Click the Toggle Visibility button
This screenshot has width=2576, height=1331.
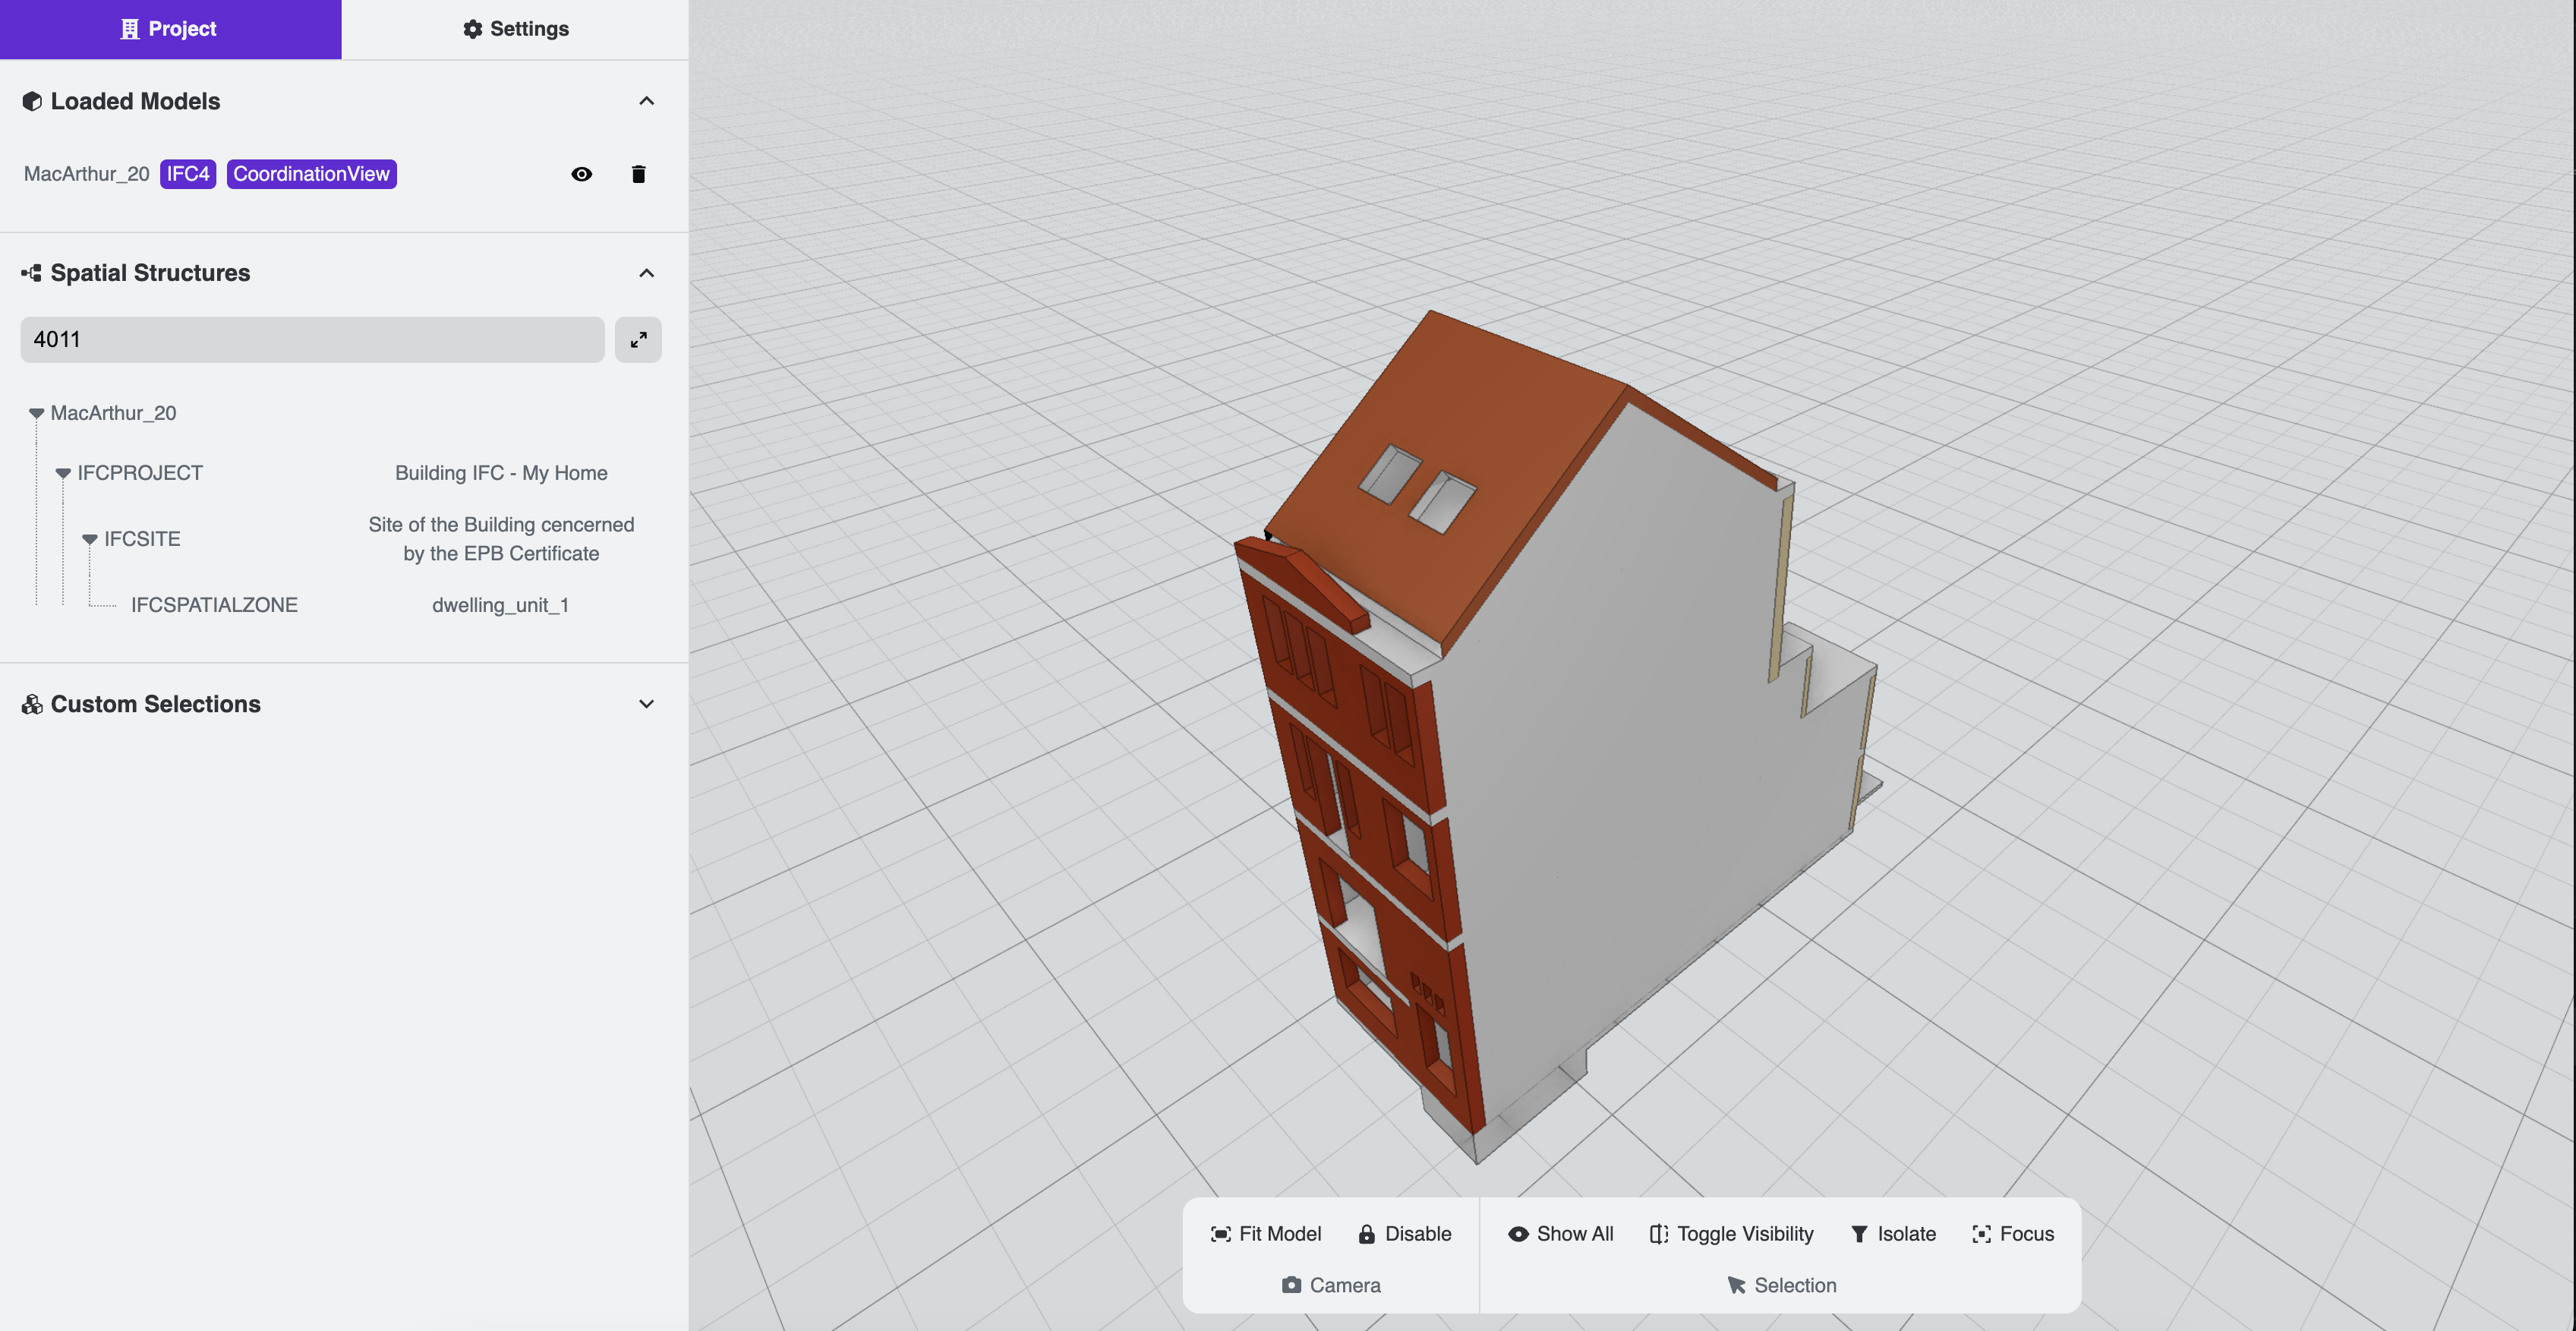pyautogui.click(x=1730, y=1234)
